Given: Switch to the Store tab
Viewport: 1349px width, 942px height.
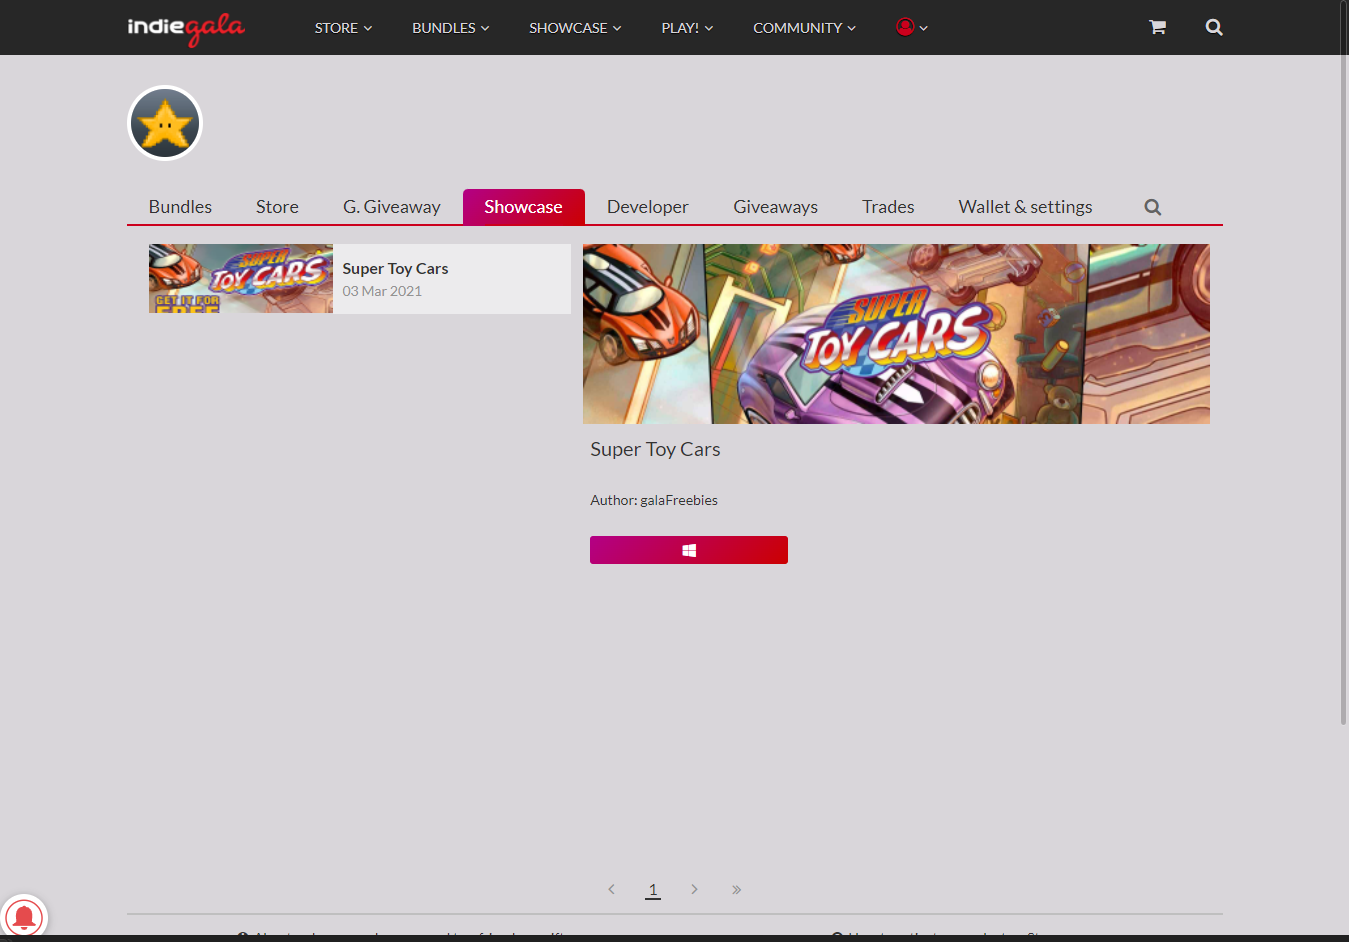Looking at the screenshot, I should pos(277,207).
